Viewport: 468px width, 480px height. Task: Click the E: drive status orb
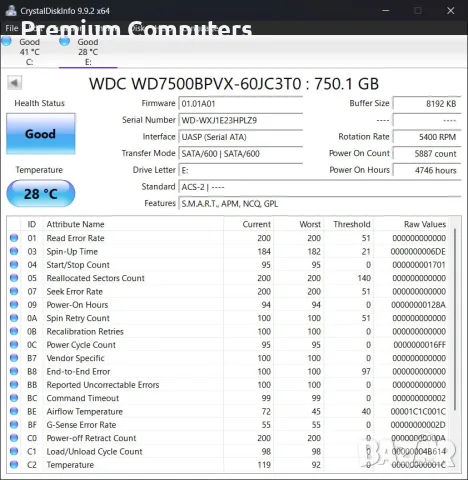click(x=64, y=41)
